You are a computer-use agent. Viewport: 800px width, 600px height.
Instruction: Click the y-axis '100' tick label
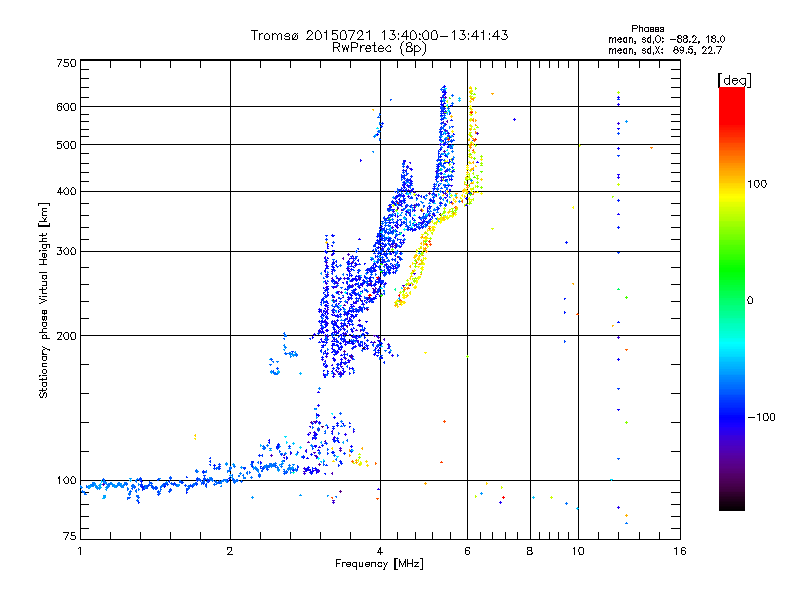click(x=66, y=481)
